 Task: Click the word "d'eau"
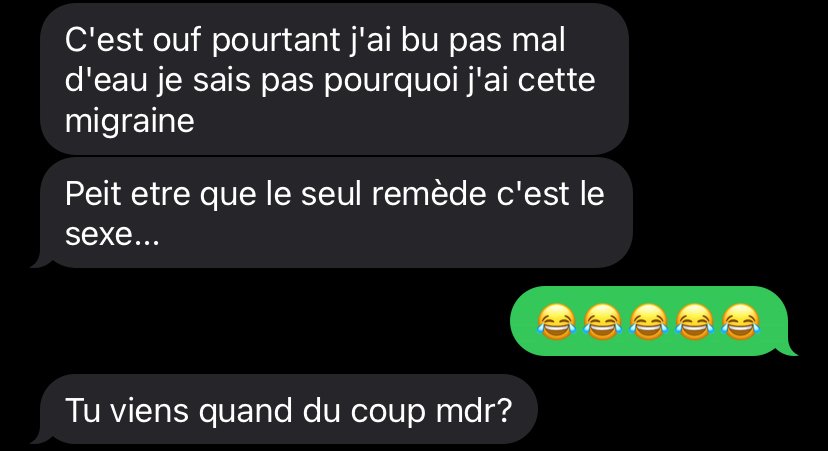(x=106, y=80)
